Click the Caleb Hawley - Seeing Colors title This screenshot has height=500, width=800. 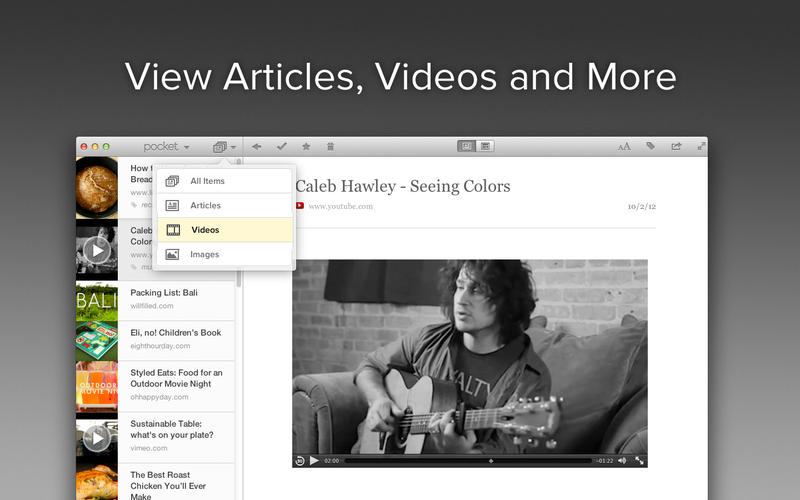tap(403, 186)
